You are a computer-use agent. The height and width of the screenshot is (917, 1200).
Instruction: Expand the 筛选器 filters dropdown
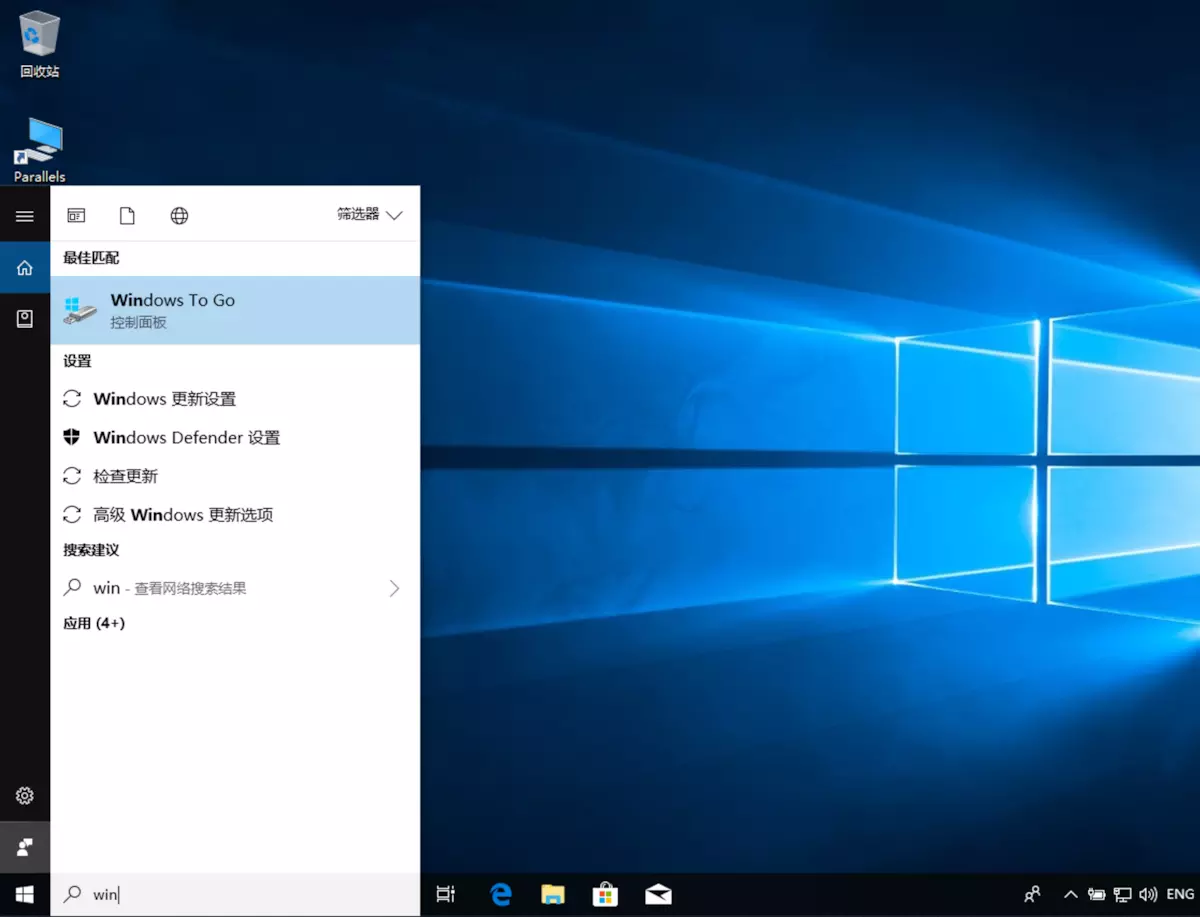coord(370,215)
